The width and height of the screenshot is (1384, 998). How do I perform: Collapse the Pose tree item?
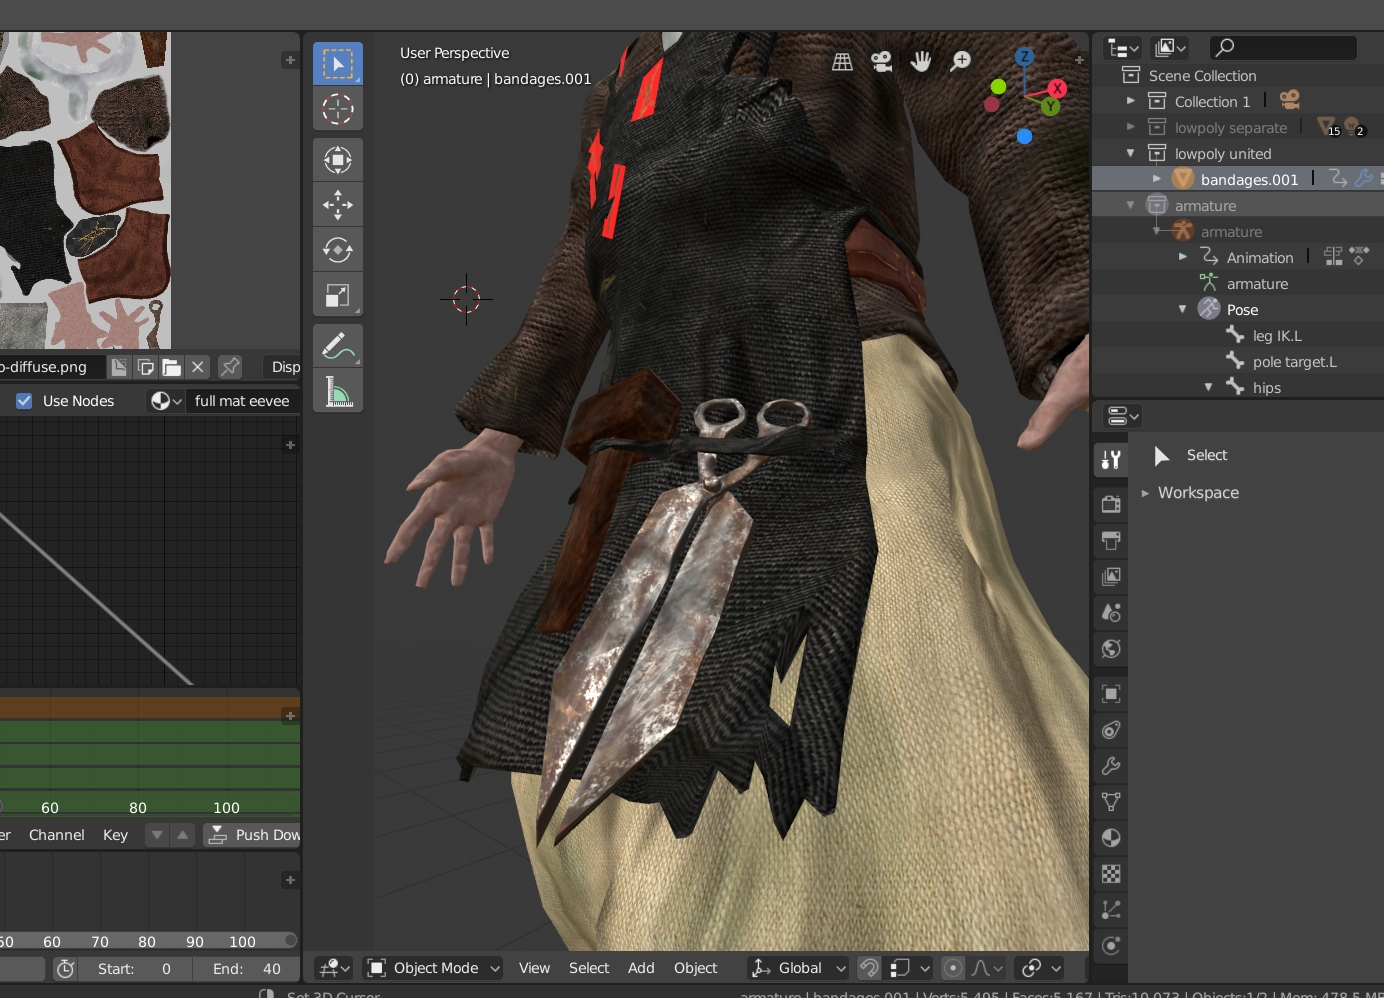point(1182,309)
